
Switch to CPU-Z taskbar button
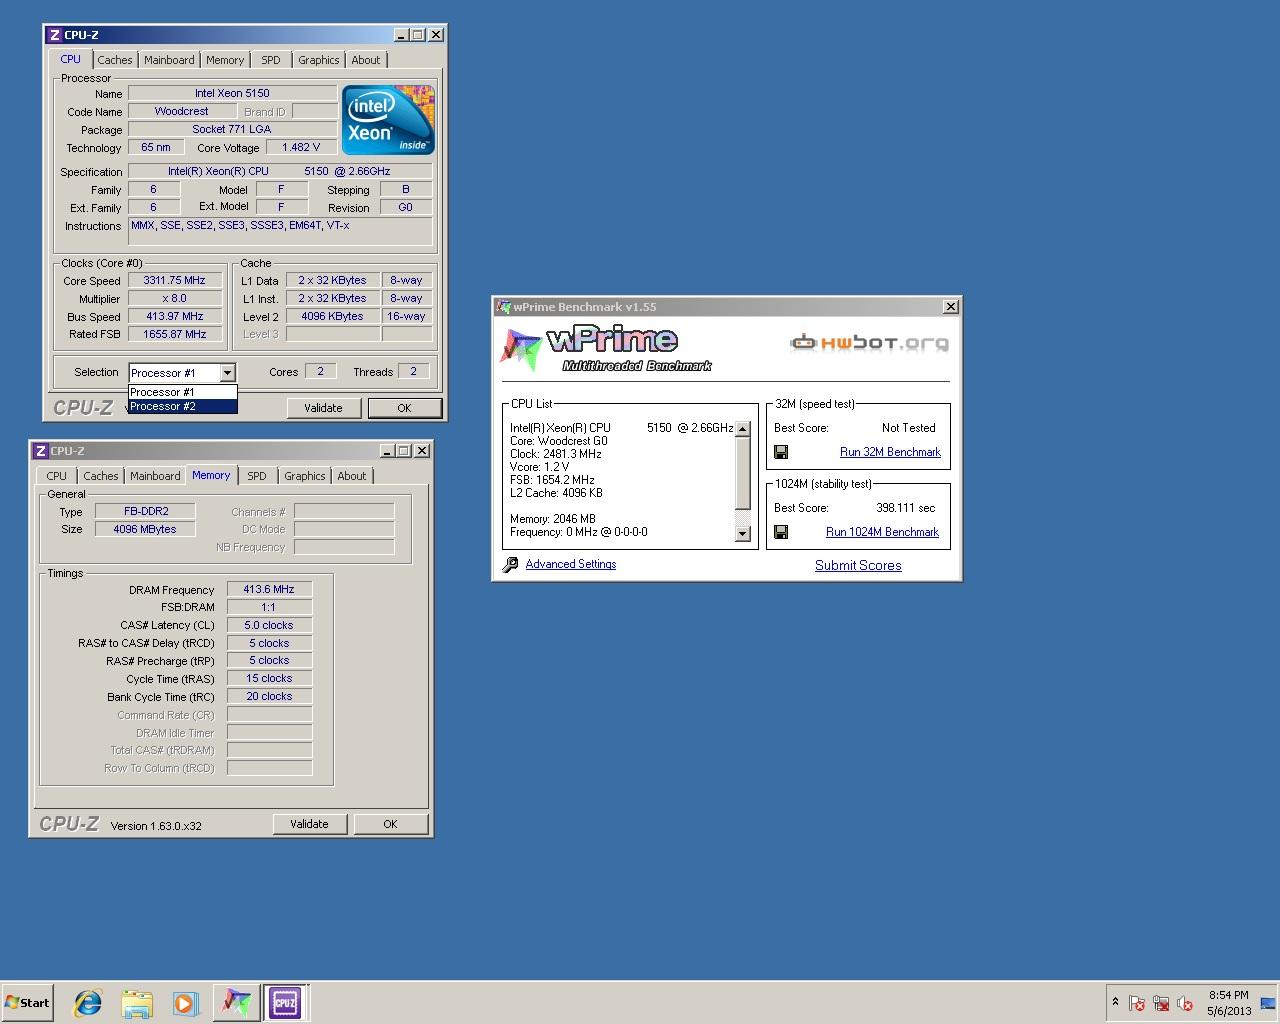pos(285,1003)
